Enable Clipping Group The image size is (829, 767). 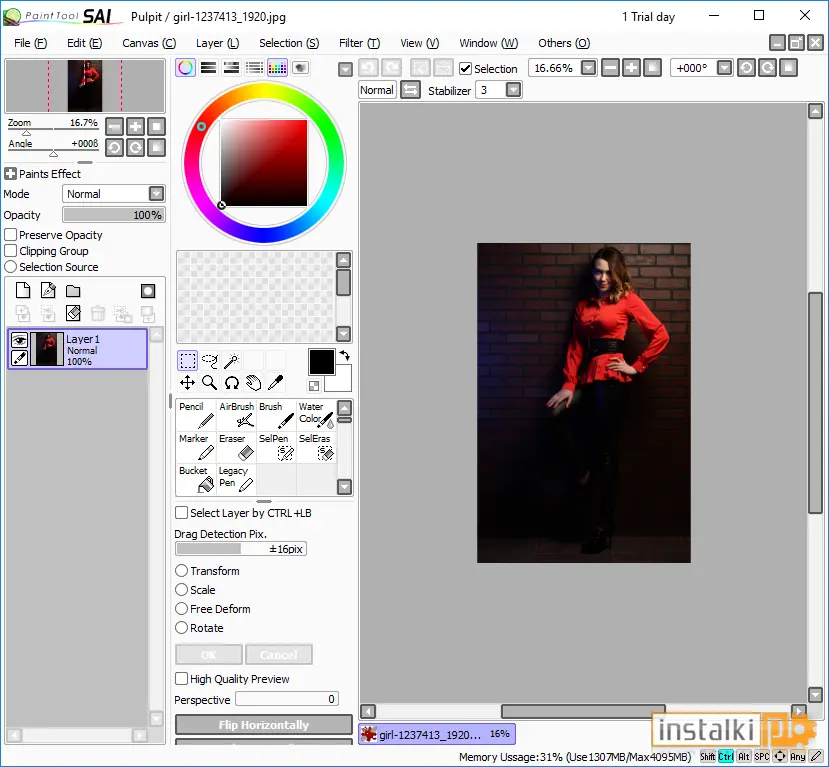coord(11,251)
